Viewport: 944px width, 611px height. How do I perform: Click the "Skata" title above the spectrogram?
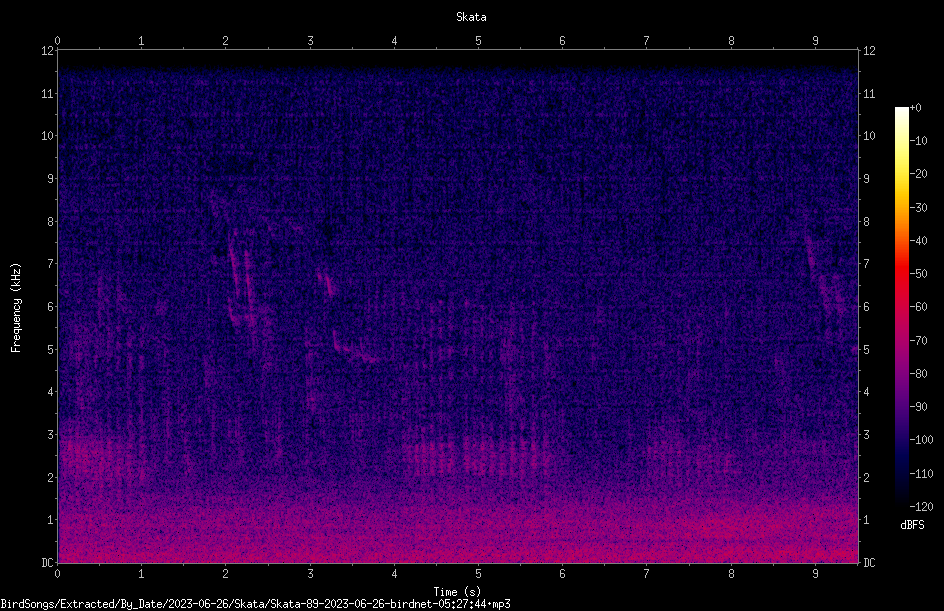pos(471,17)
